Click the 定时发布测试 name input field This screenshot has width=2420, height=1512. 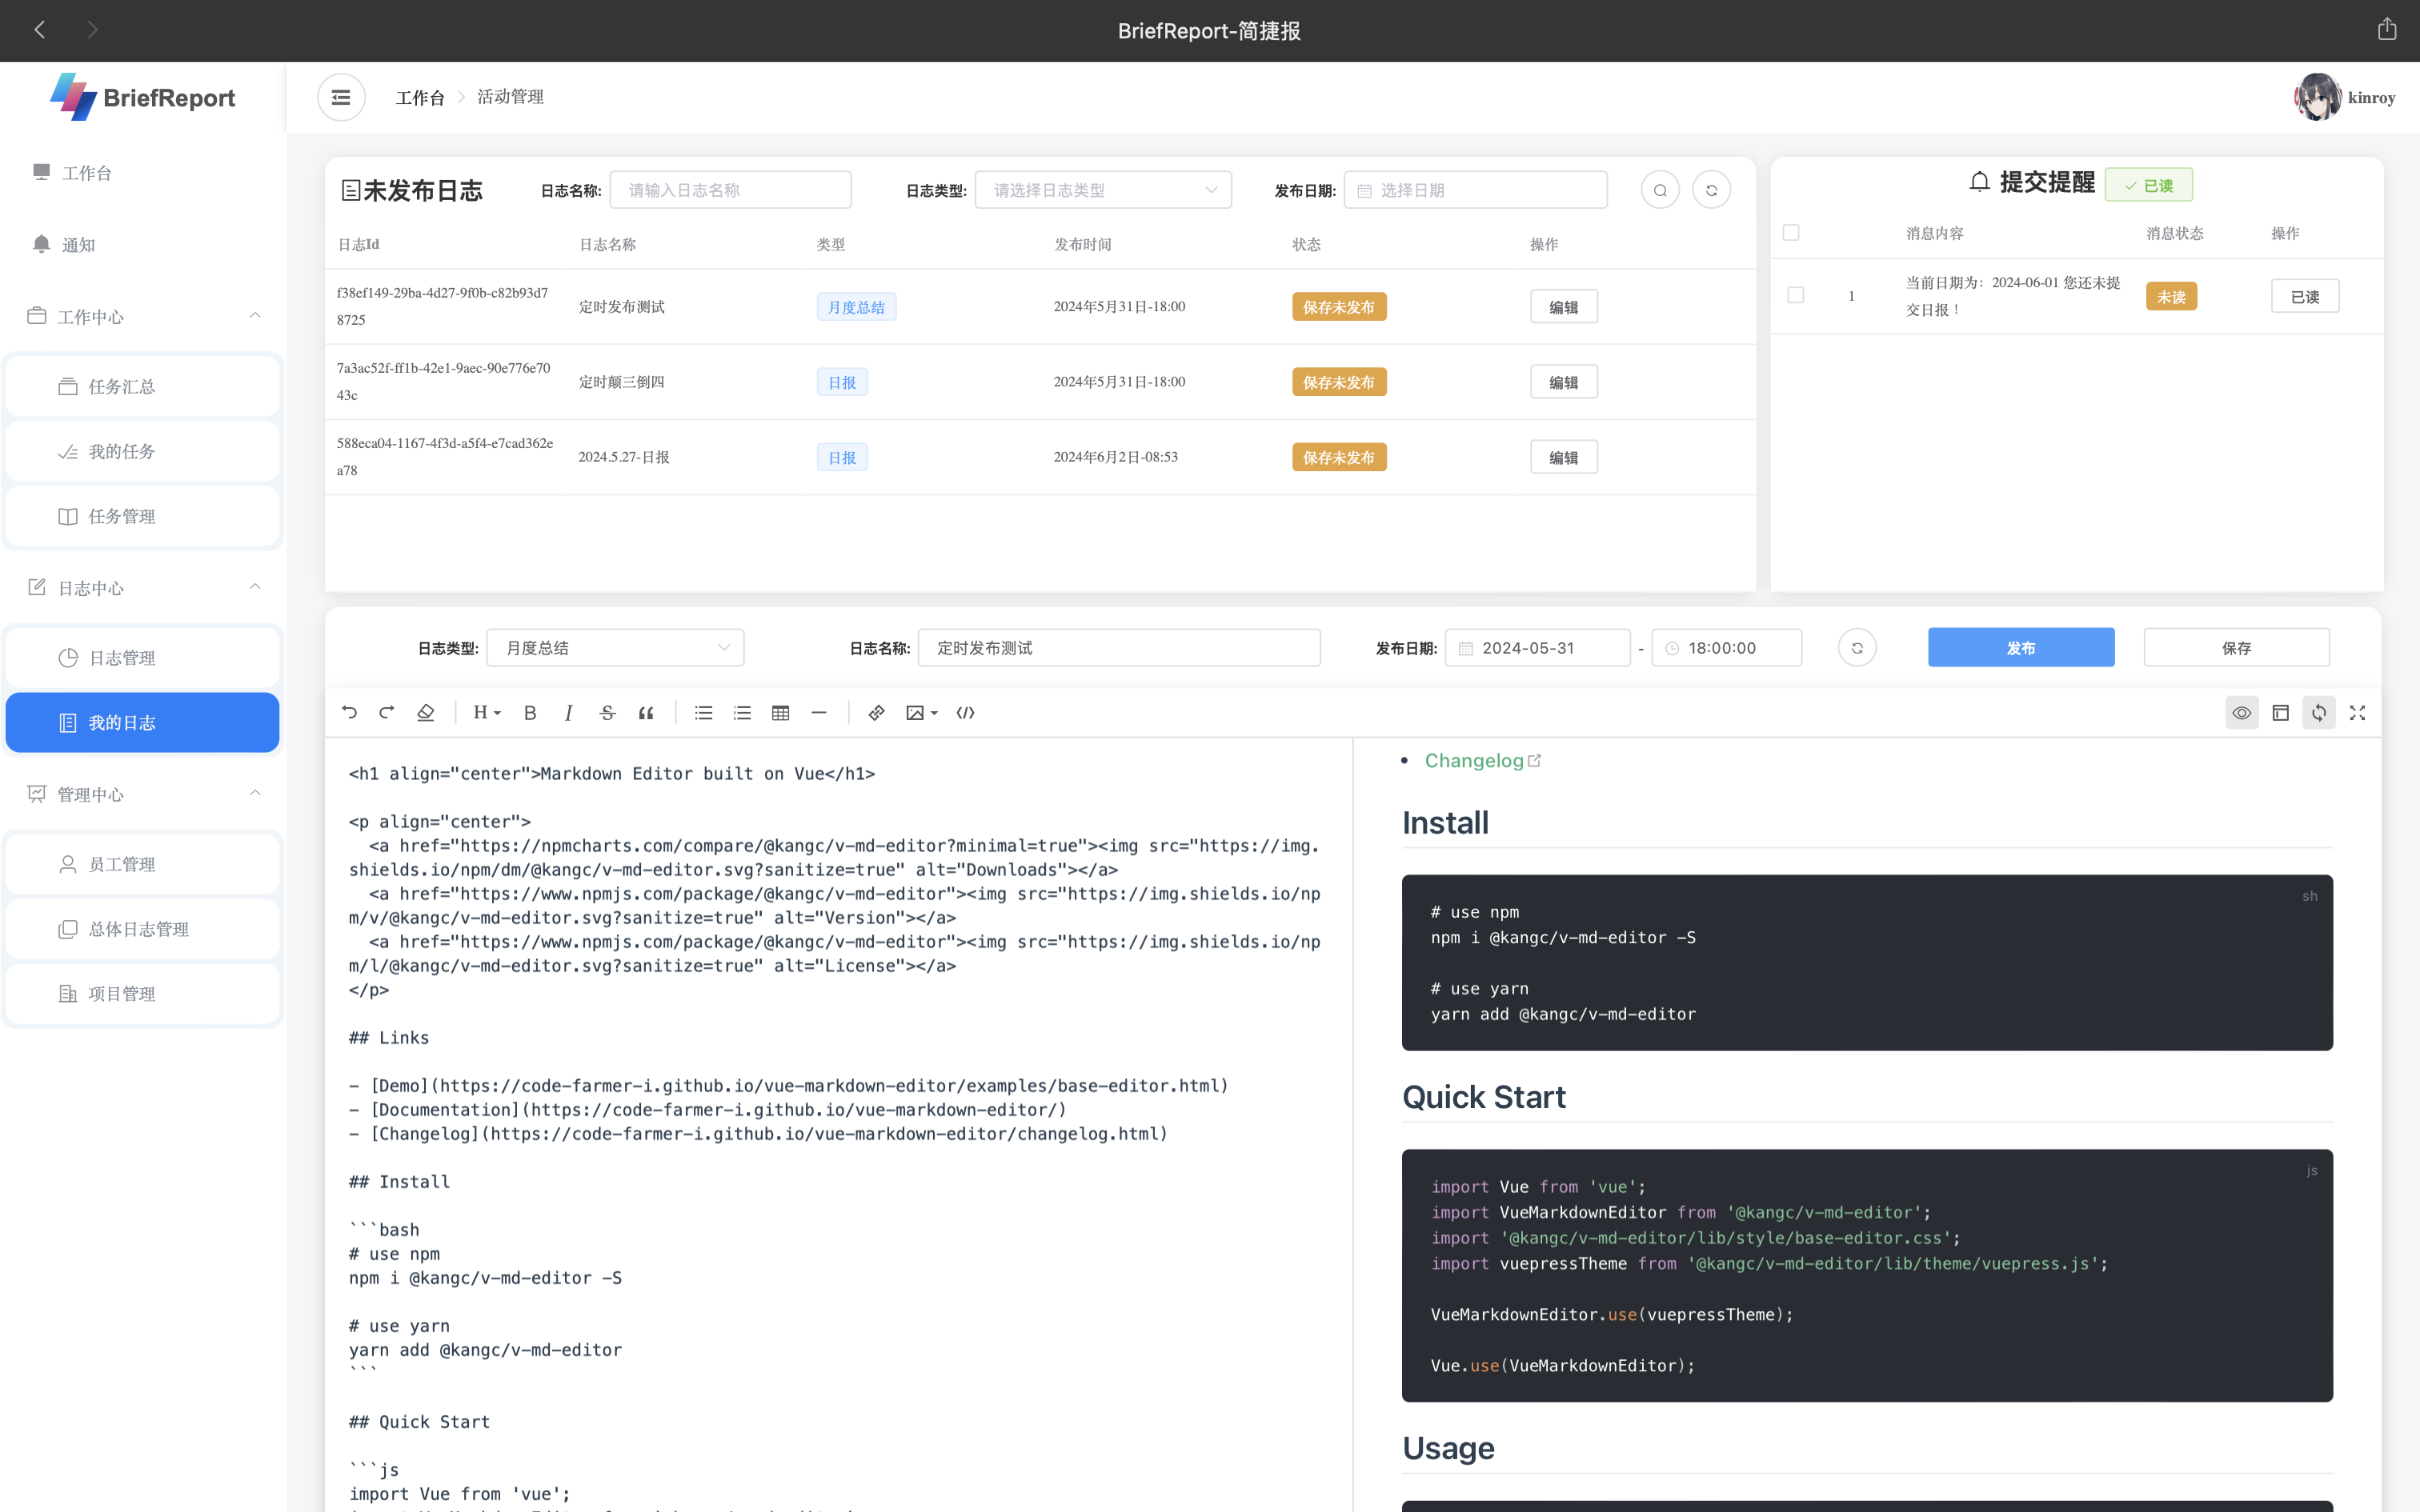(1119, 647)
